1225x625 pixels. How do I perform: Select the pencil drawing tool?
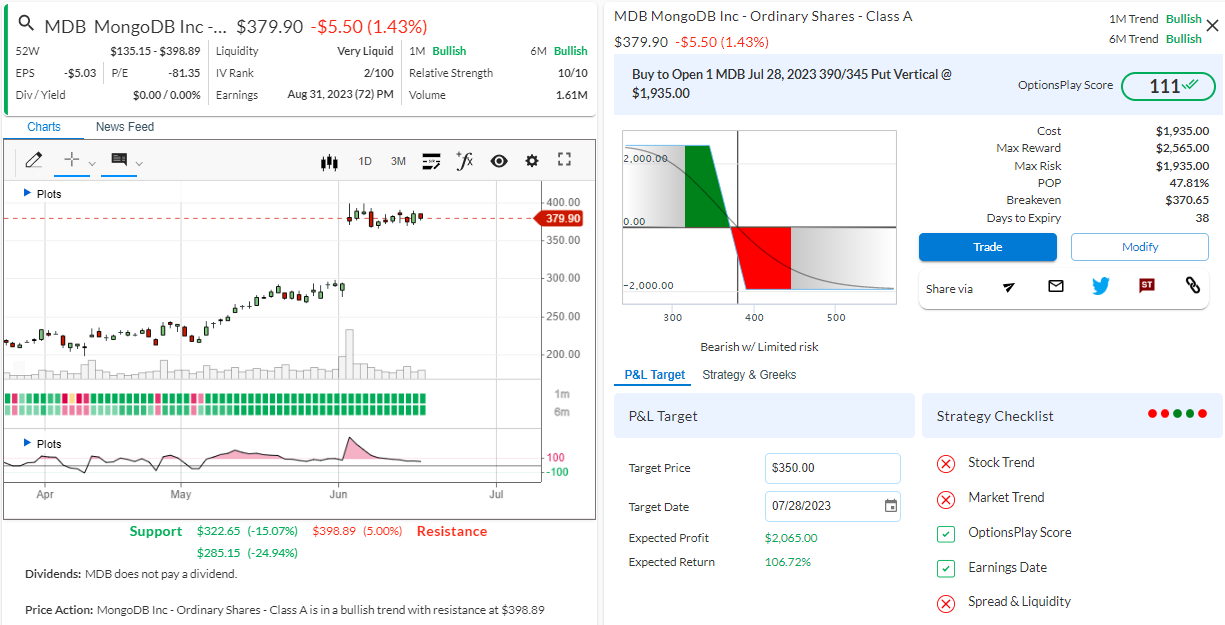tap(33, 160)
